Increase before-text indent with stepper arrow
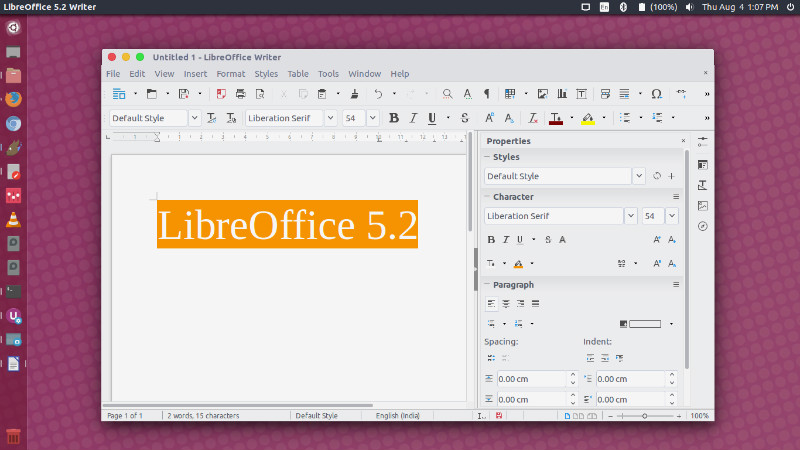This screenshot has width=800, height=450. pos(672,376)
